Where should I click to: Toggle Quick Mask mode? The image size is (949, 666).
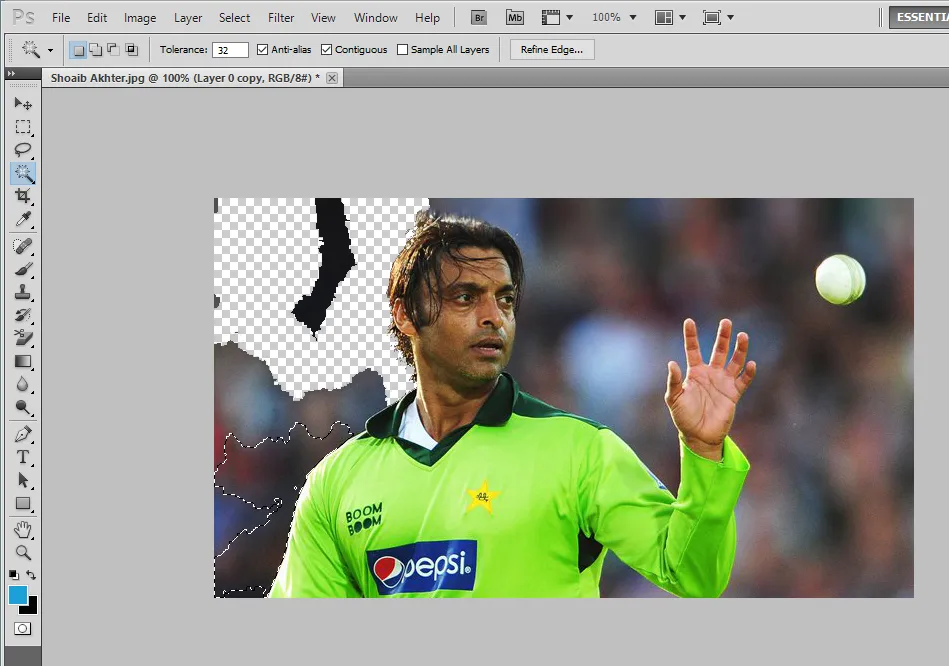(22, 628)
